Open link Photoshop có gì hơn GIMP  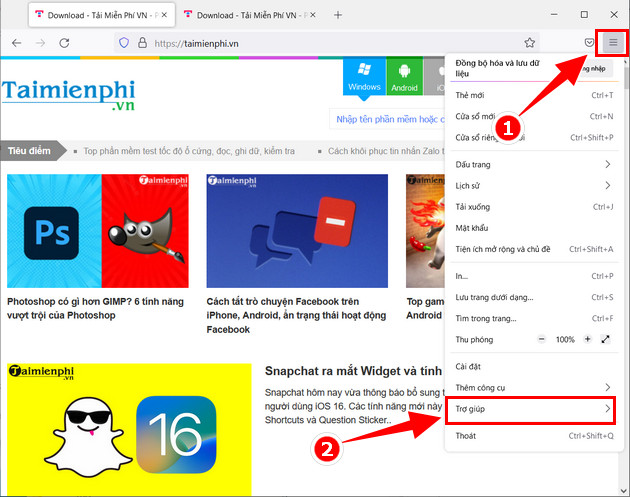coord(95,308)
